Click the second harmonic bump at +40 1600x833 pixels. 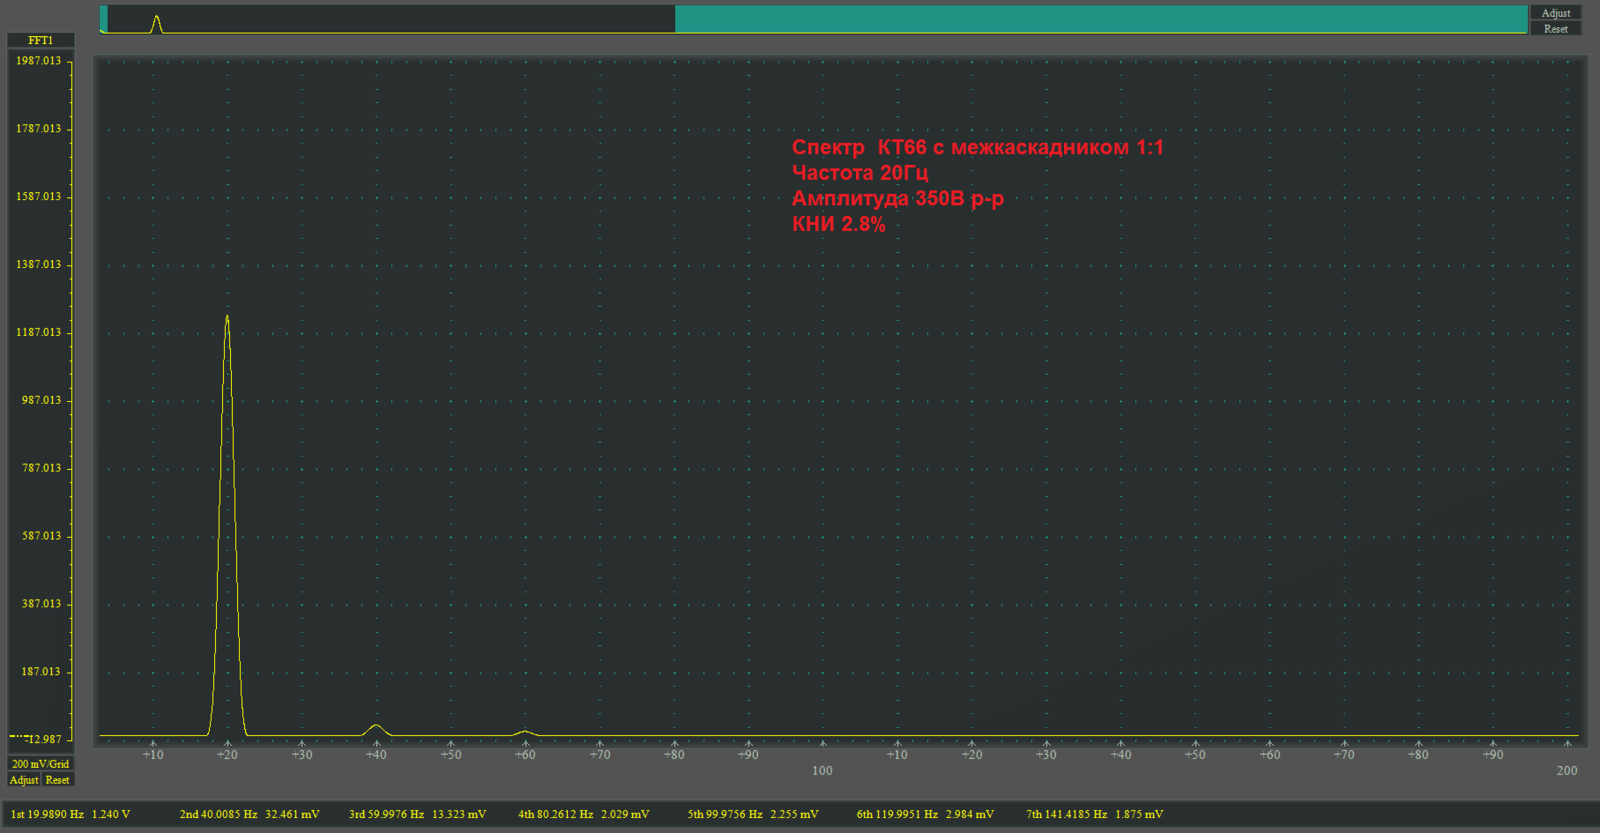coord(376,730)
